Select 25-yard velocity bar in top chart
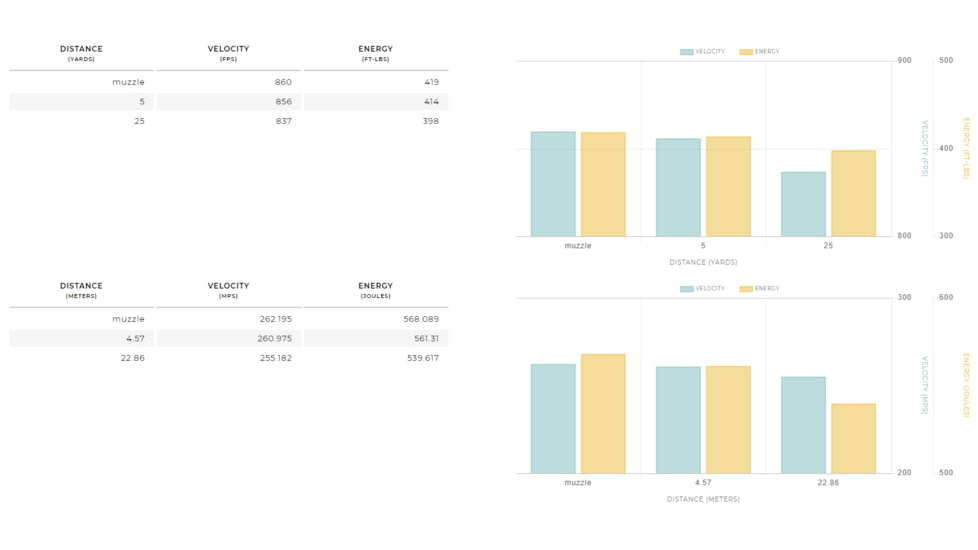This screenshot has height=550, width=978. point(803,205)
